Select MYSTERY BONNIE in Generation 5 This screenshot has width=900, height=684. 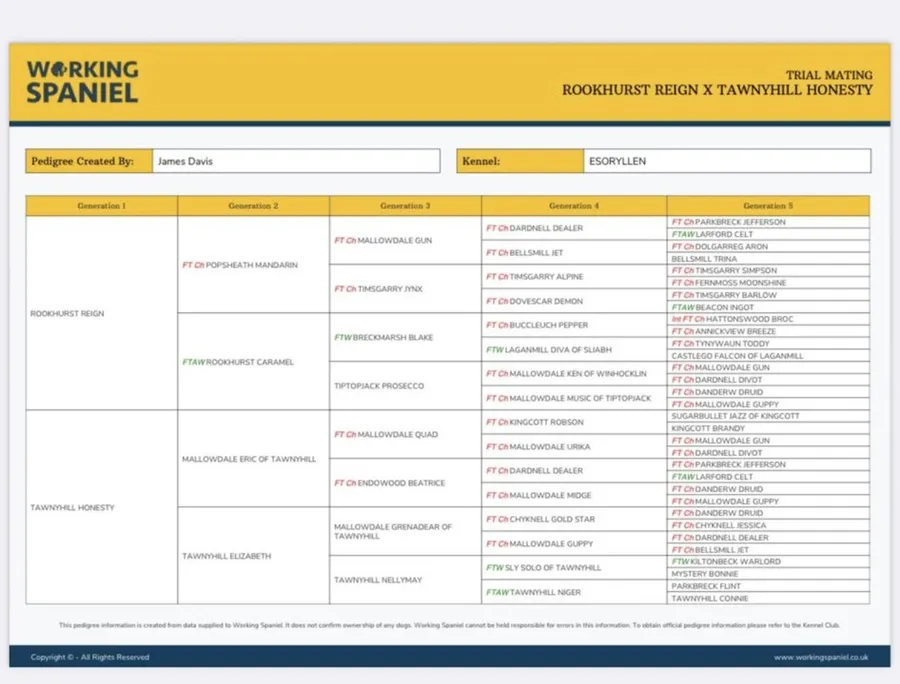pyautogui.click(x=705, y=574)
